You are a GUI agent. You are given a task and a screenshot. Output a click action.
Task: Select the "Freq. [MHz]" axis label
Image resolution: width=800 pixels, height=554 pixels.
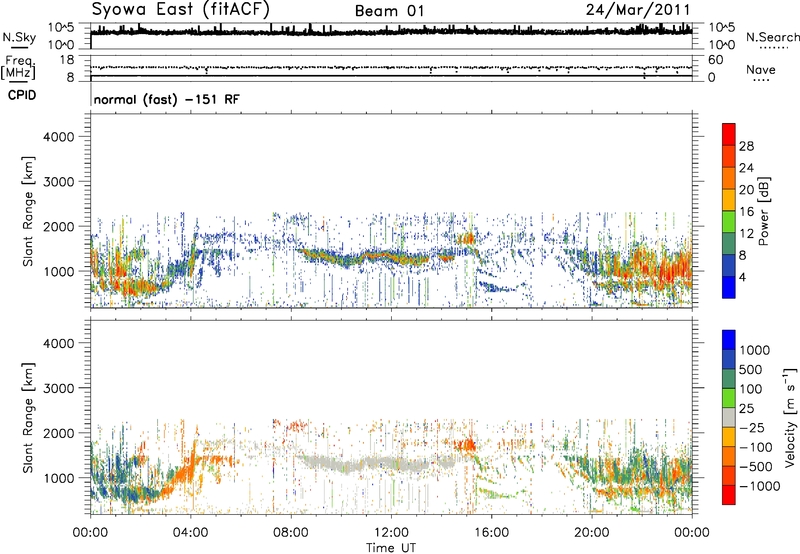18,68
